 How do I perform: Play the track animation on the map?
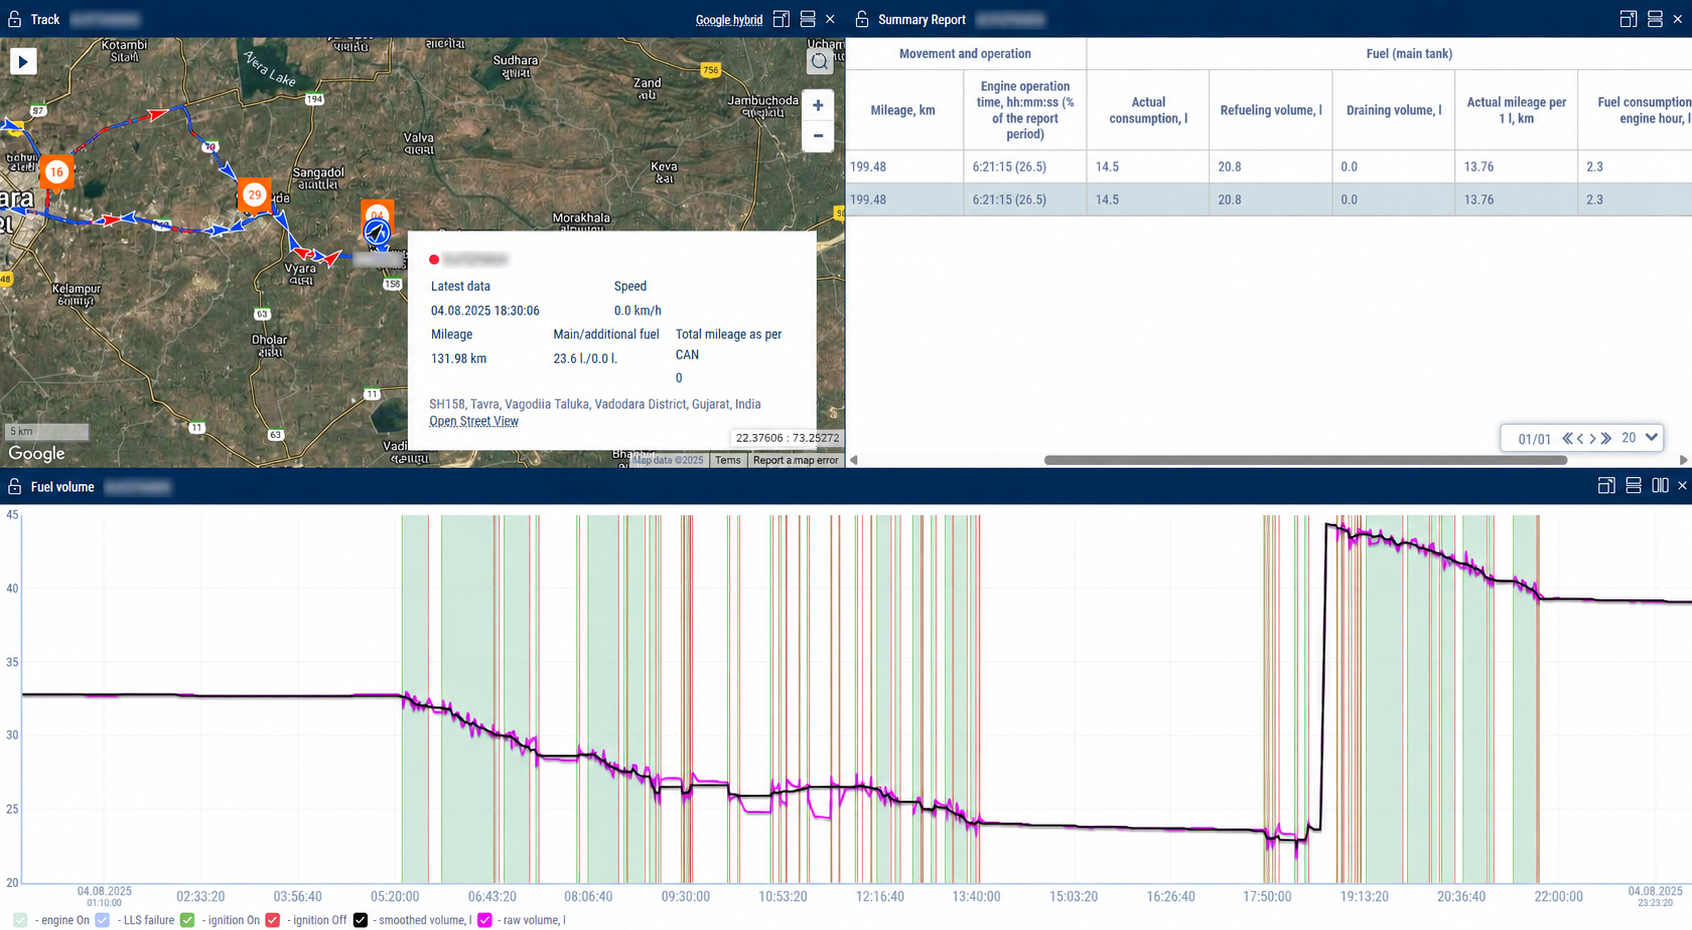coord(23,62)
